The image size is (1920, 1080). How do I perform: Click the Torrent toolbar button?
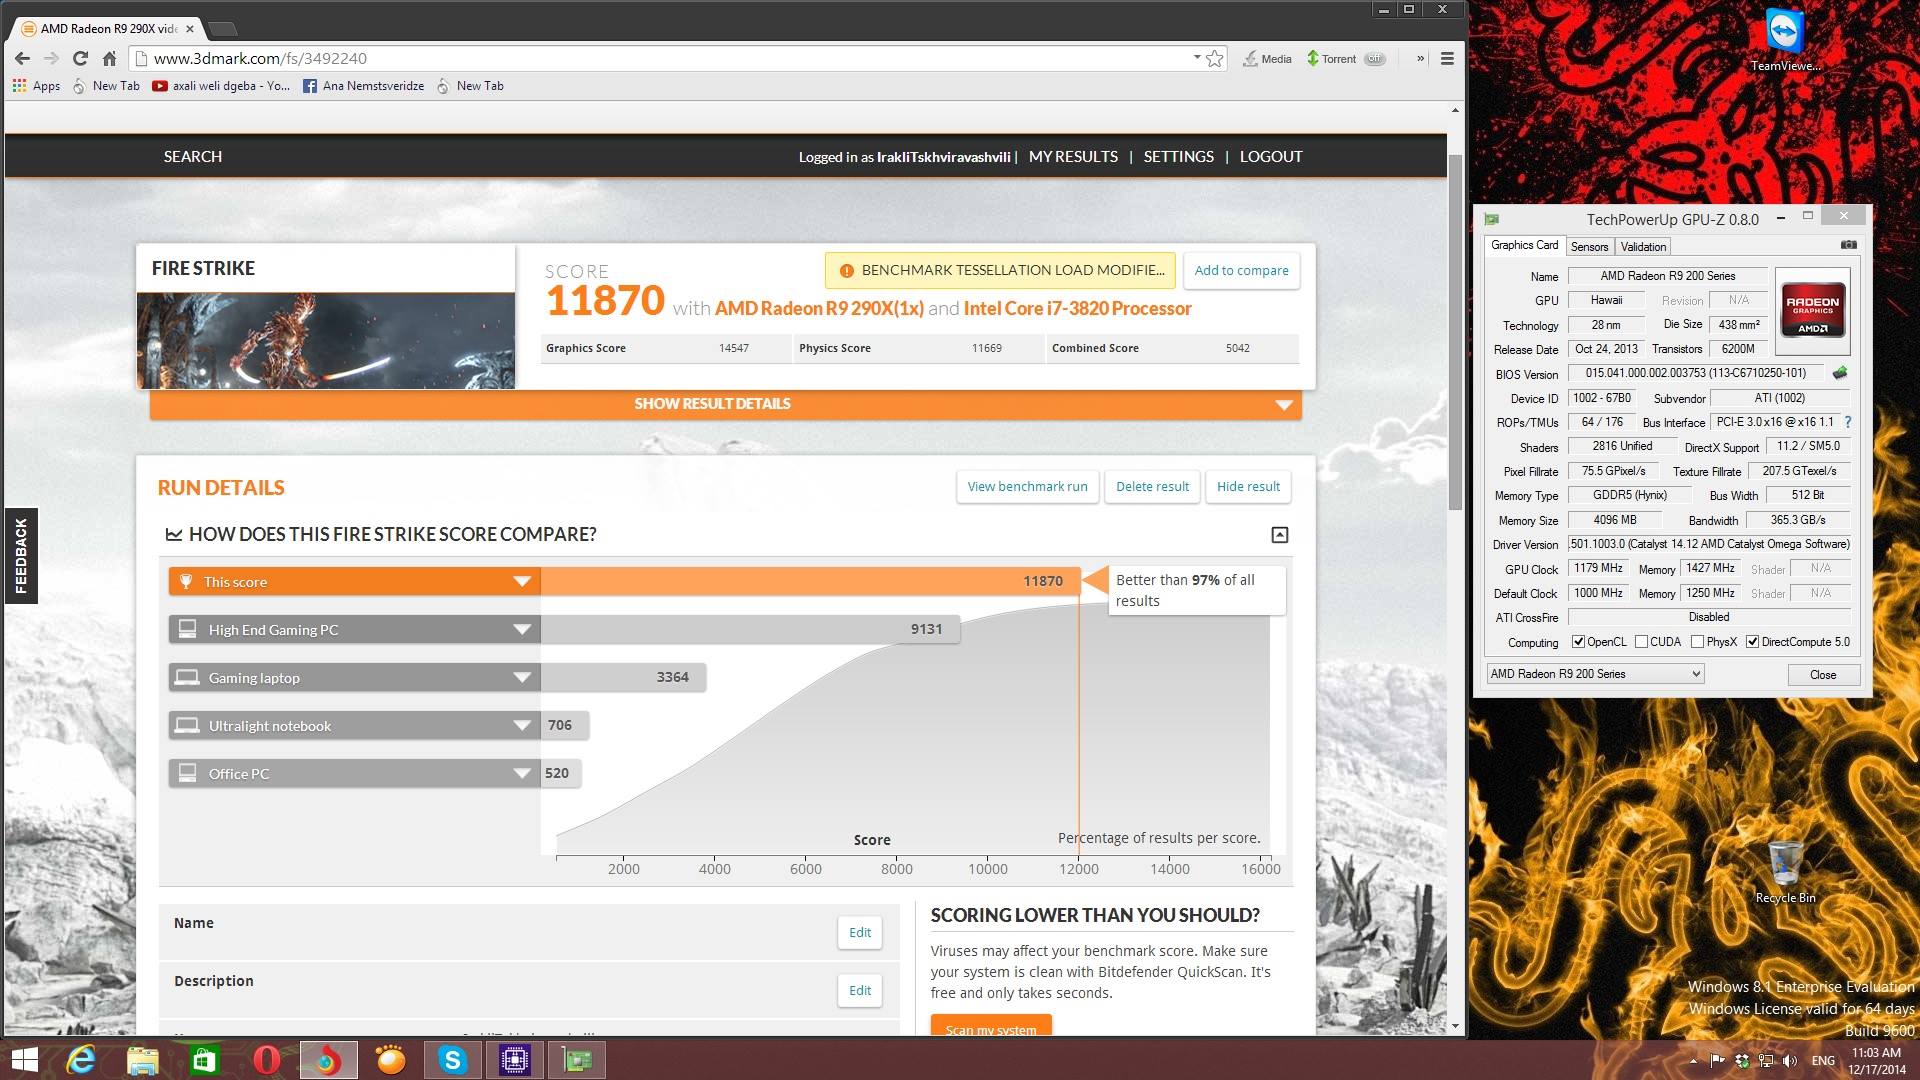tap(1331, 59)
